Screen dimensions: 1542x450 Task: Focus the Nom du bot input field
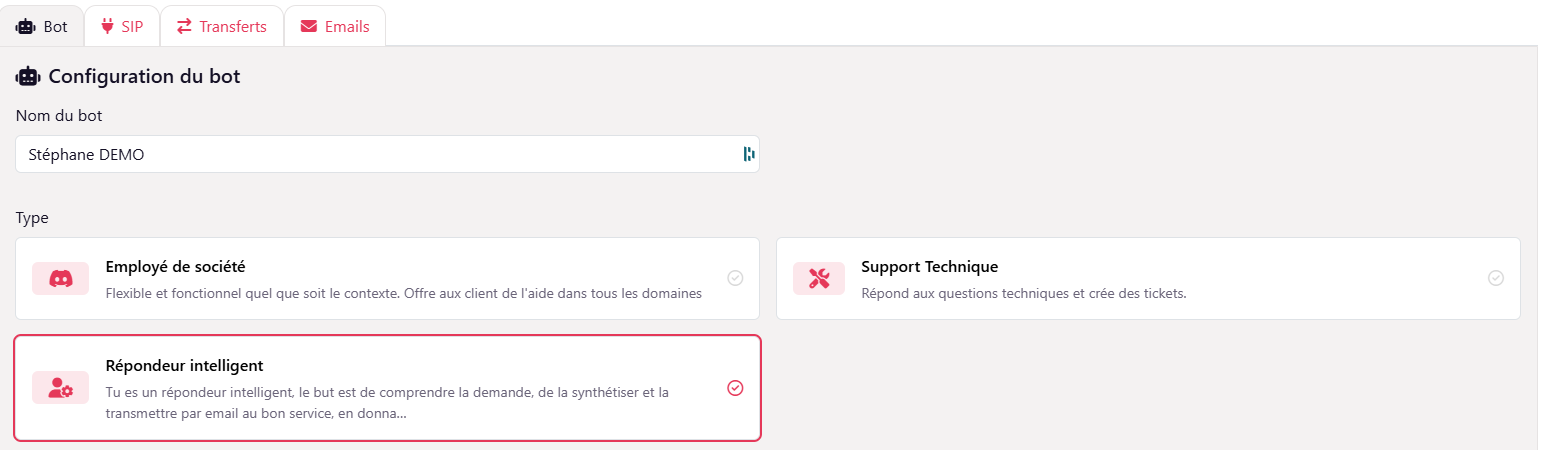pos(380,154)
